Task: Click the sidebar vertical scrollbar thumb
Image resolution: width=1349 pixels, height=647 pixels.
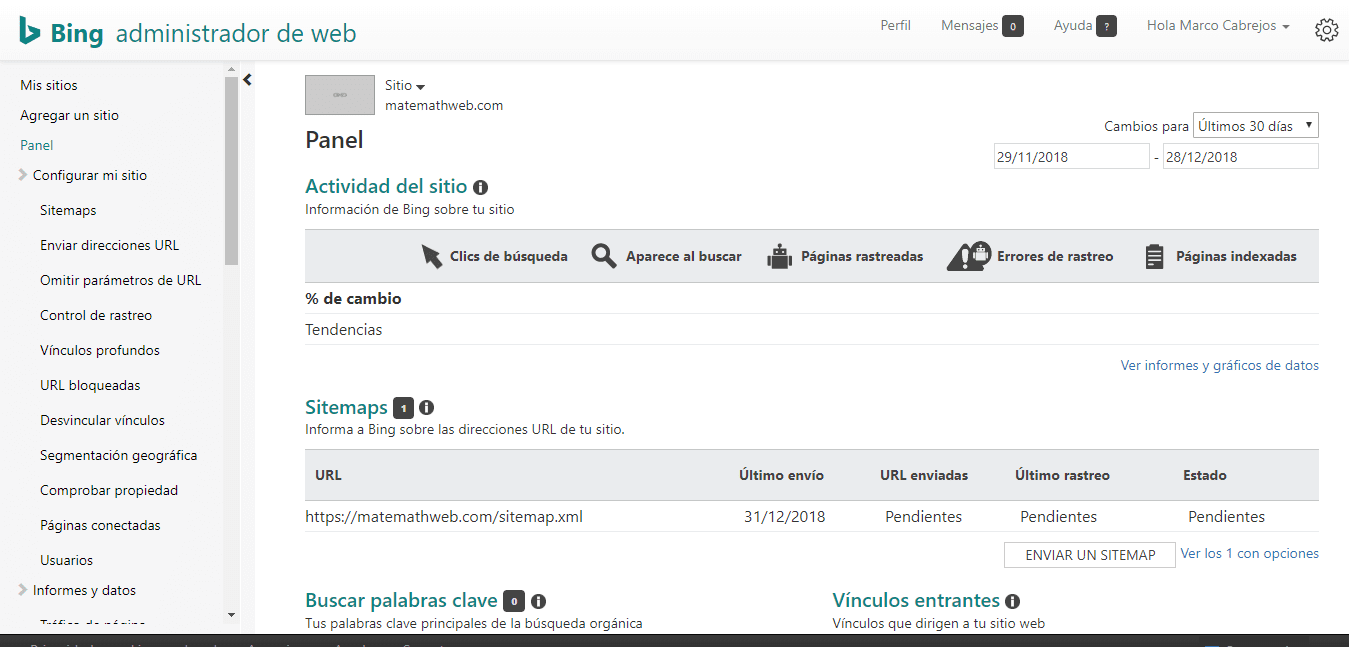Action: click(x=232, y=170)
